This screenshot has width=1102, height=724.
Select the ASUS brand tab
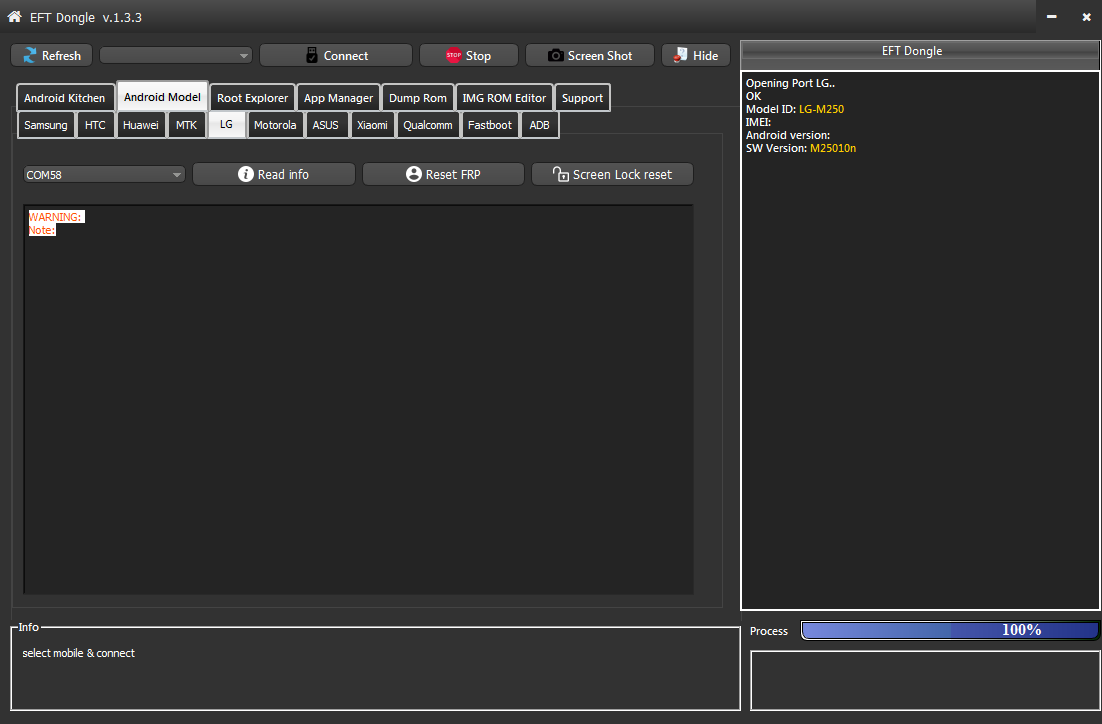[x=325, y=125]
